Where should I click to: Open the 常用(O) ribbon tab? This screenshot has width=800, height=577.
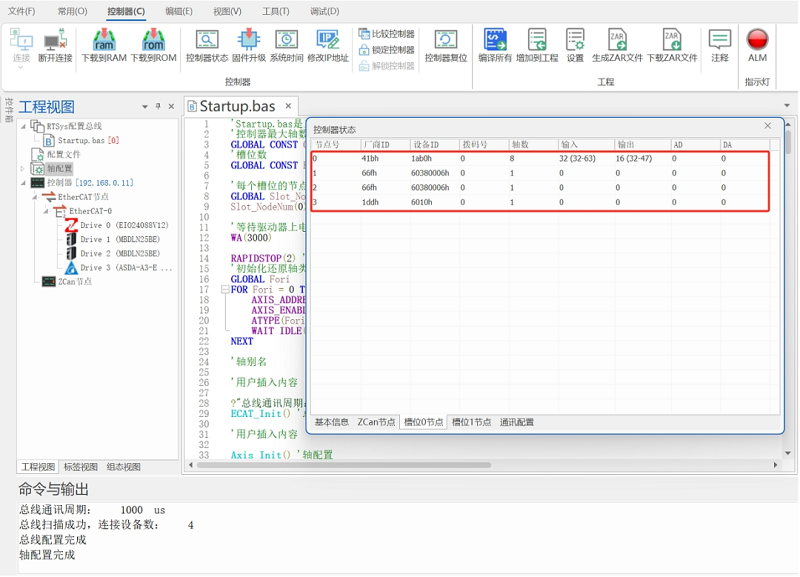point(72,11)
